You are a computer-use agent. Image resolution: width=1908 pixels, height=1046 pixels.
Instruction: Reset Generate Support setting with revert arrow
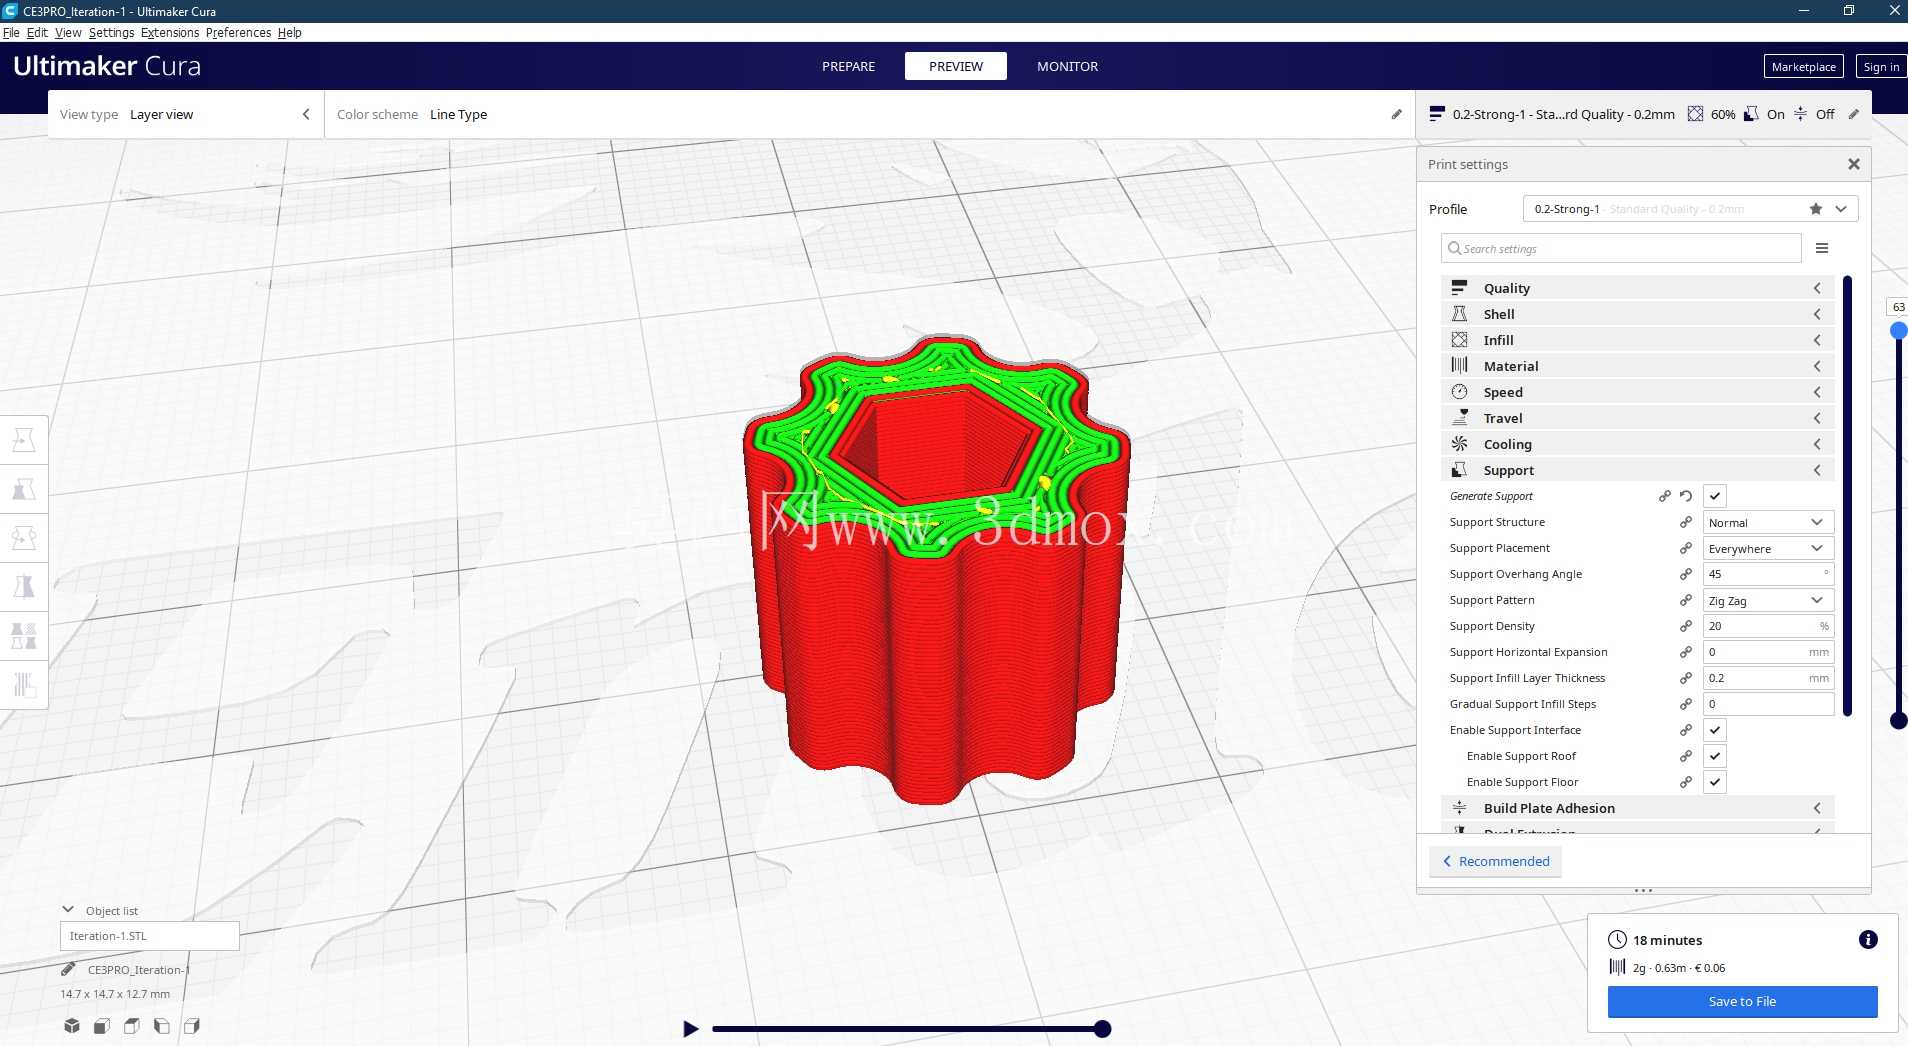[x=1686, y=496]
